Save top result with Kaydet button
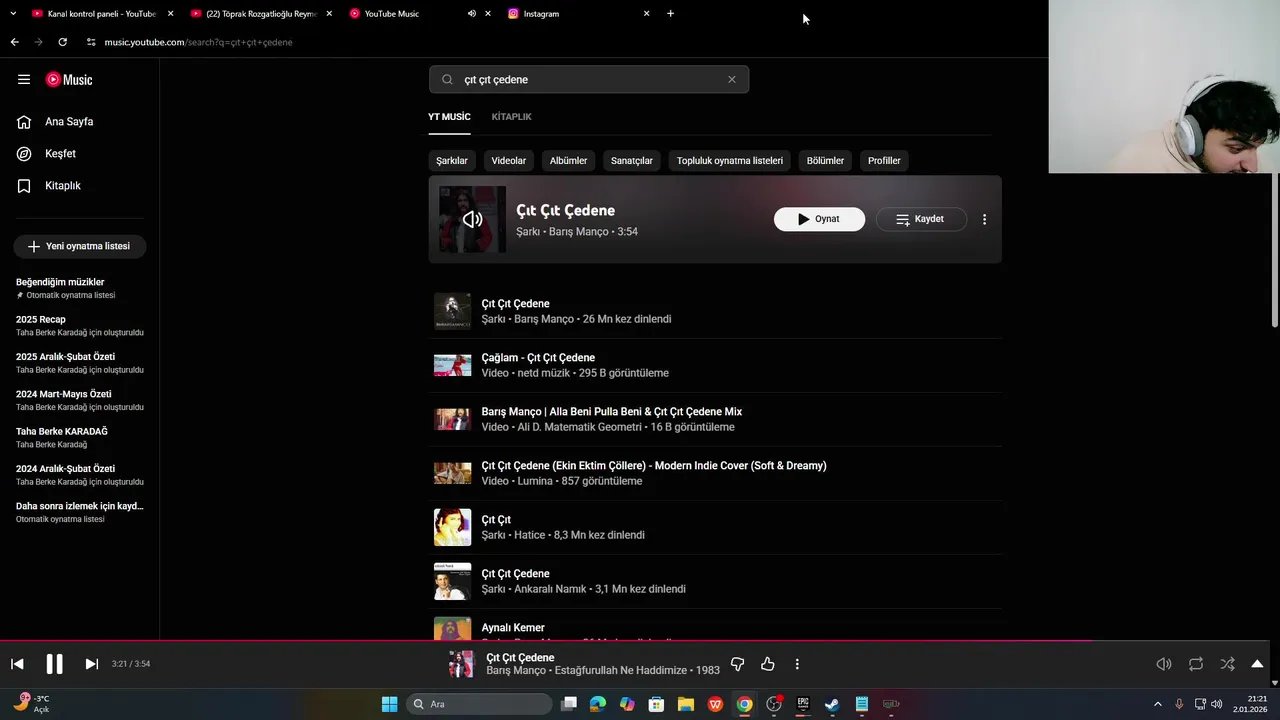1280x720 pixels. [921, 219]
